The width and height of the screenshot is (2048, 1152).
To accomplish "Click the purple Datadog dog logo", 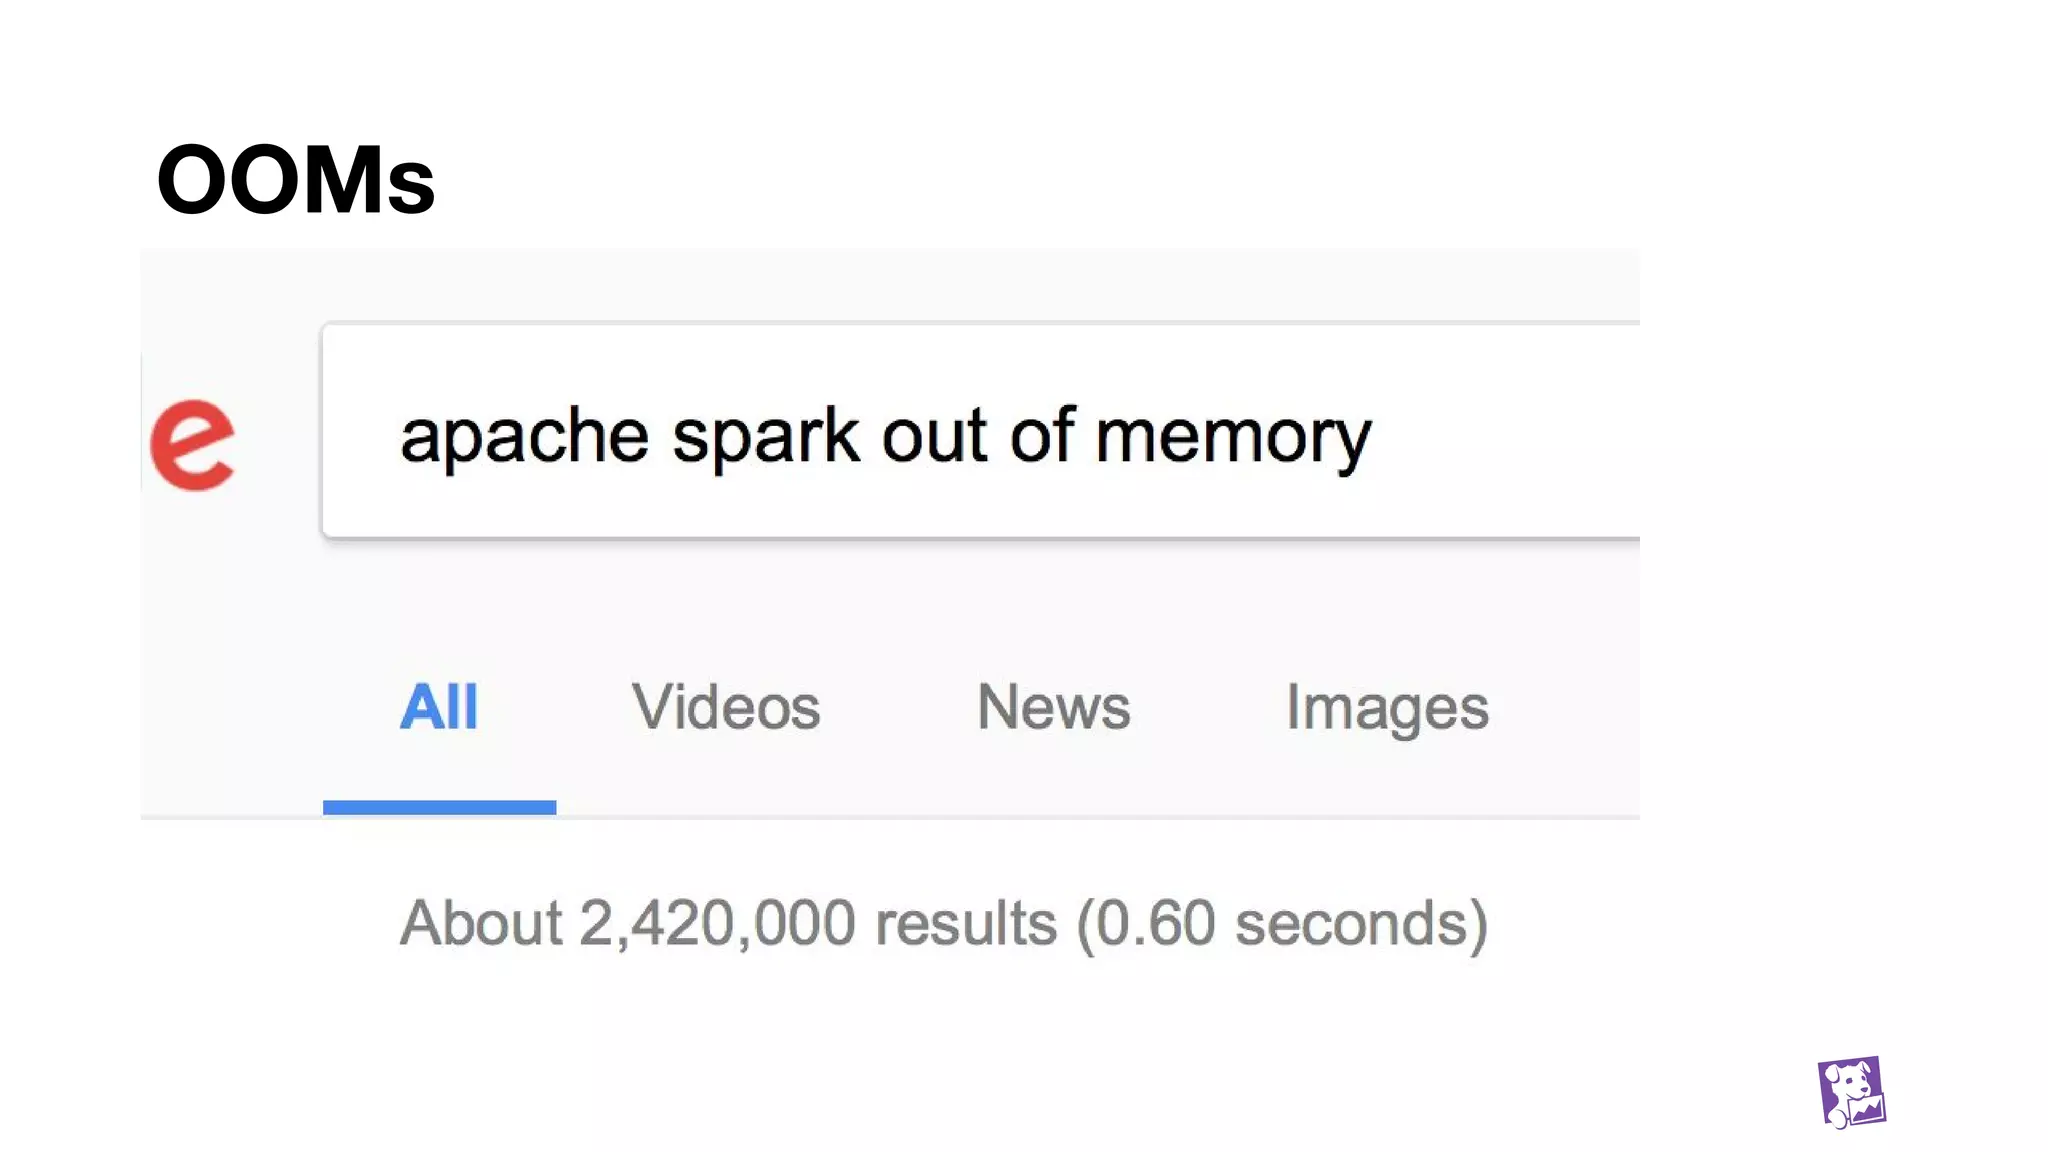I will point(1852,1092).
